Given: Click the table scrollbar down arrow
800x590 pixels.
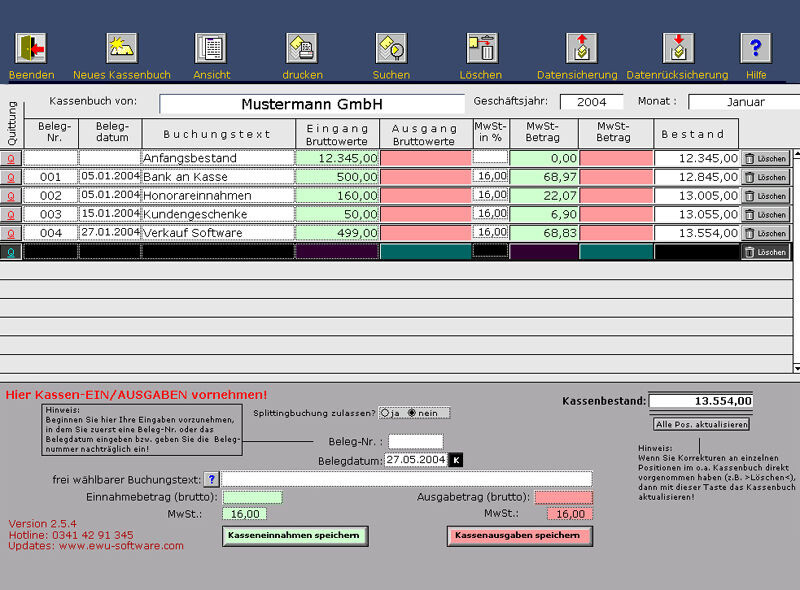Looking at the screenshot, I should 796,368.
